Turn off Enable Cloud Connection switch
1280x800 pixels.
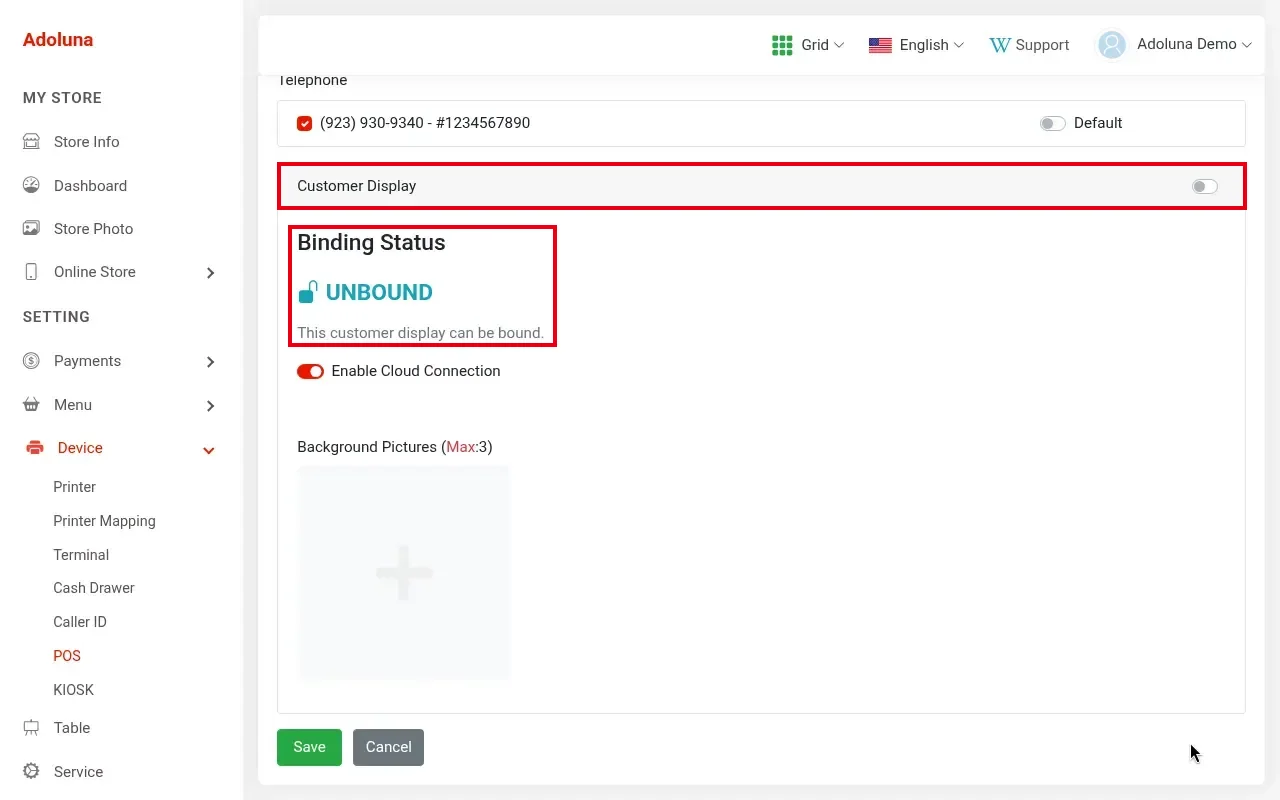310,372
